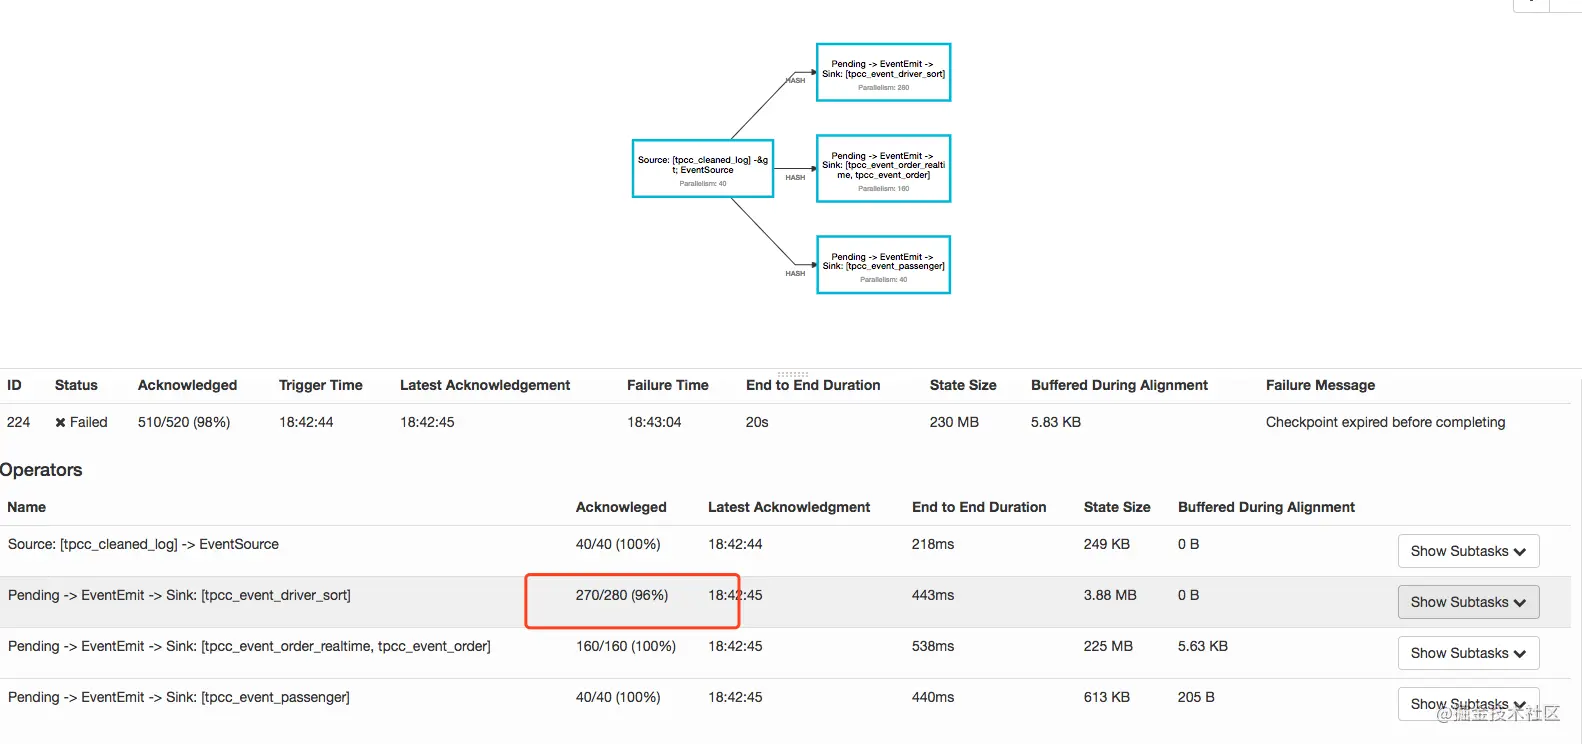Expand Show Subtasks for Source tpcc_cleaned_log row
The height and width of the screenshot is (744, 1582).
[x=1468, y=551]
